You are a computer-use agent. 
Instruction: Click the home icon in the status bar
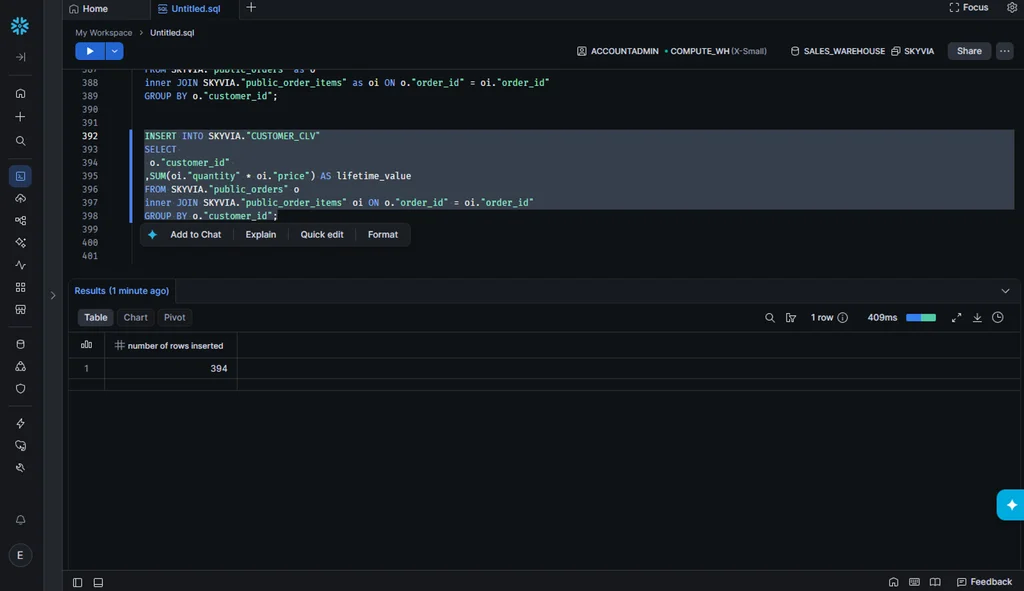click(x=893, y=582)
